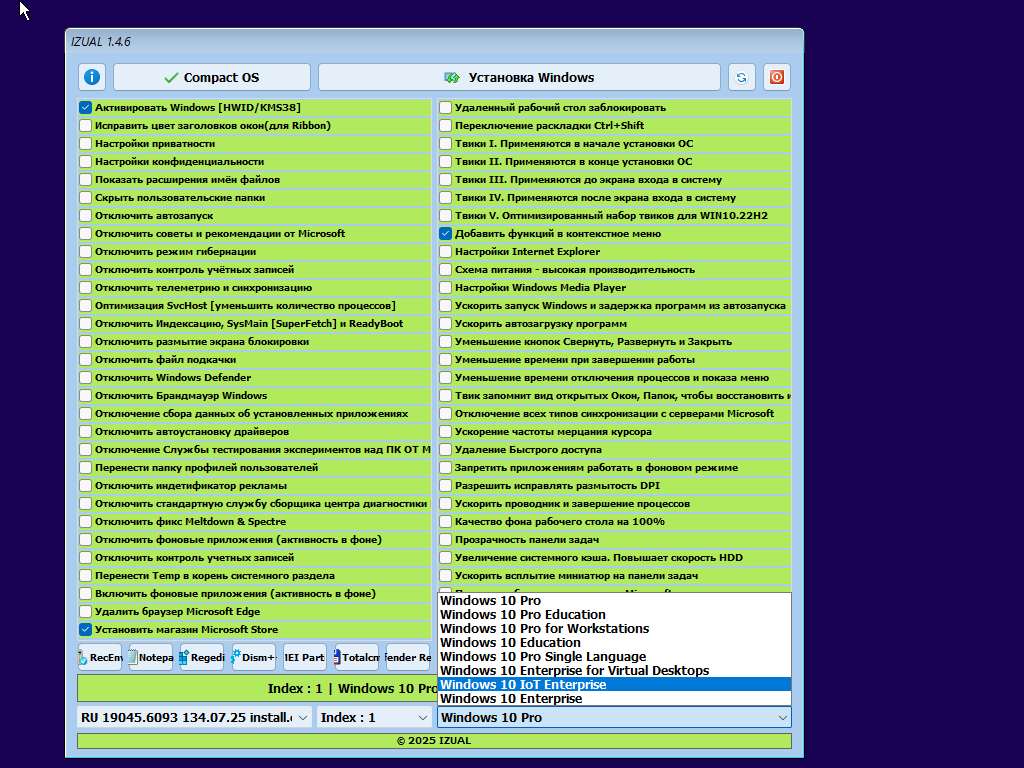Uncheck Добавить функций в контекстное меню

coord(445,233)
